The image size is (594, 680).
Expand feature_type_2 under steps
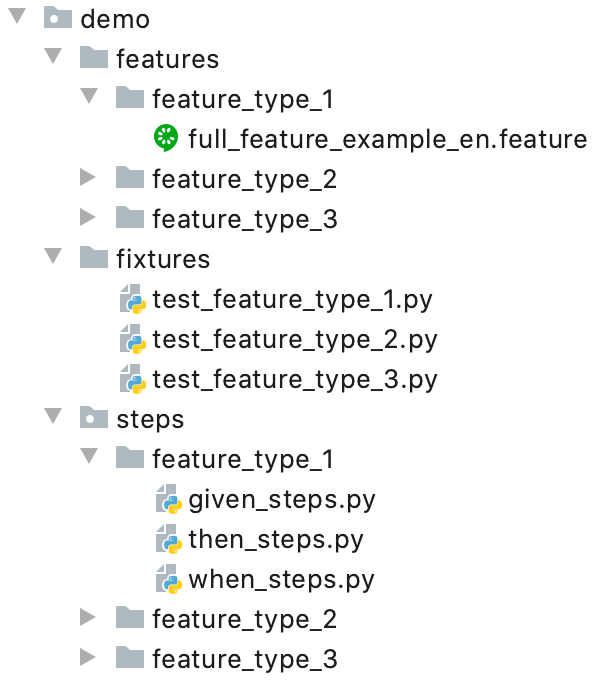(88, 617)
